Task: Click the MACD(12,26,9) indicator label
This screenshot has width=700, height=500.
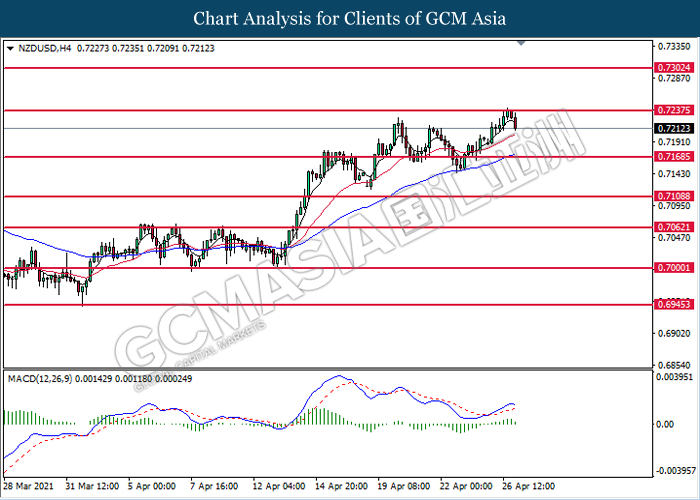Action: [40, 379]
